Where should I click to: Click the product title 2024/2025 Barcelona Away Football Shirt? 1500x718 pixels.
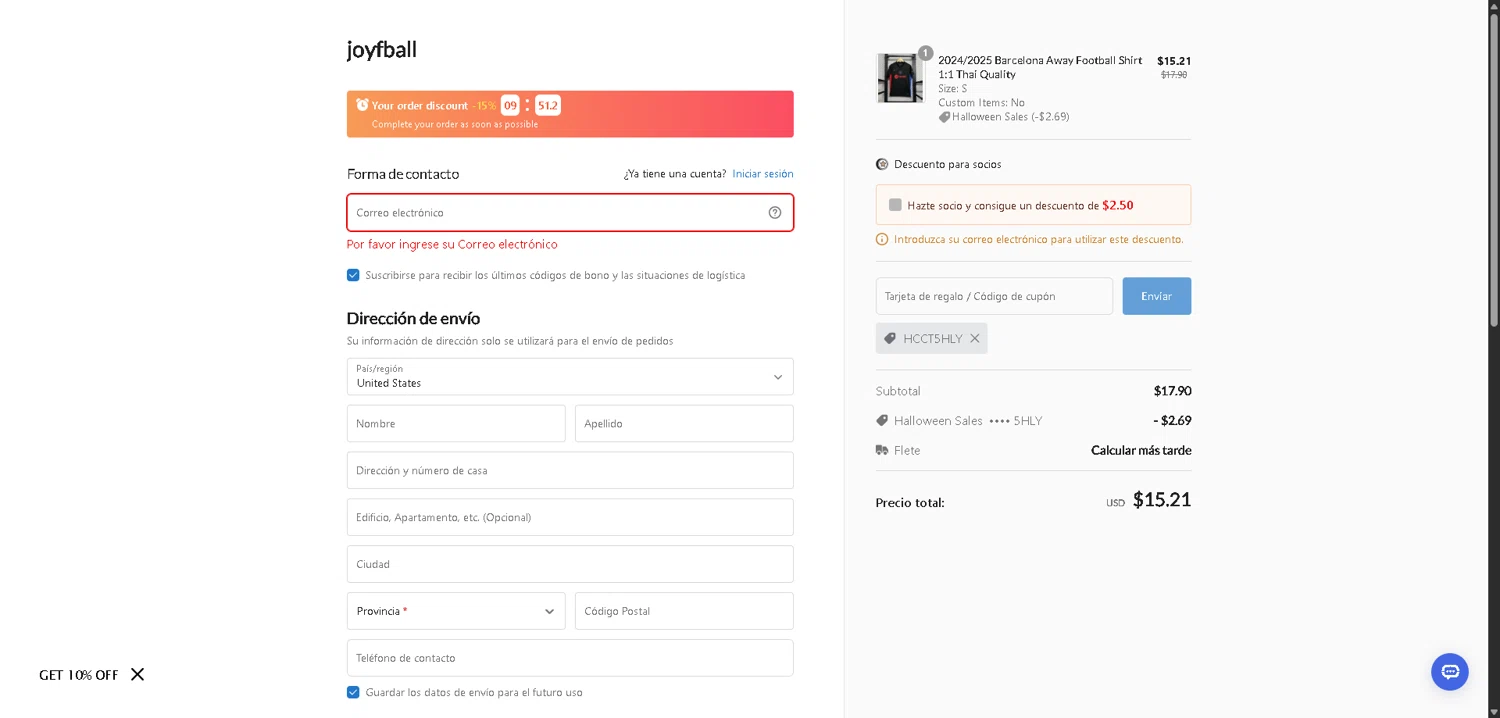[1040, 67]
